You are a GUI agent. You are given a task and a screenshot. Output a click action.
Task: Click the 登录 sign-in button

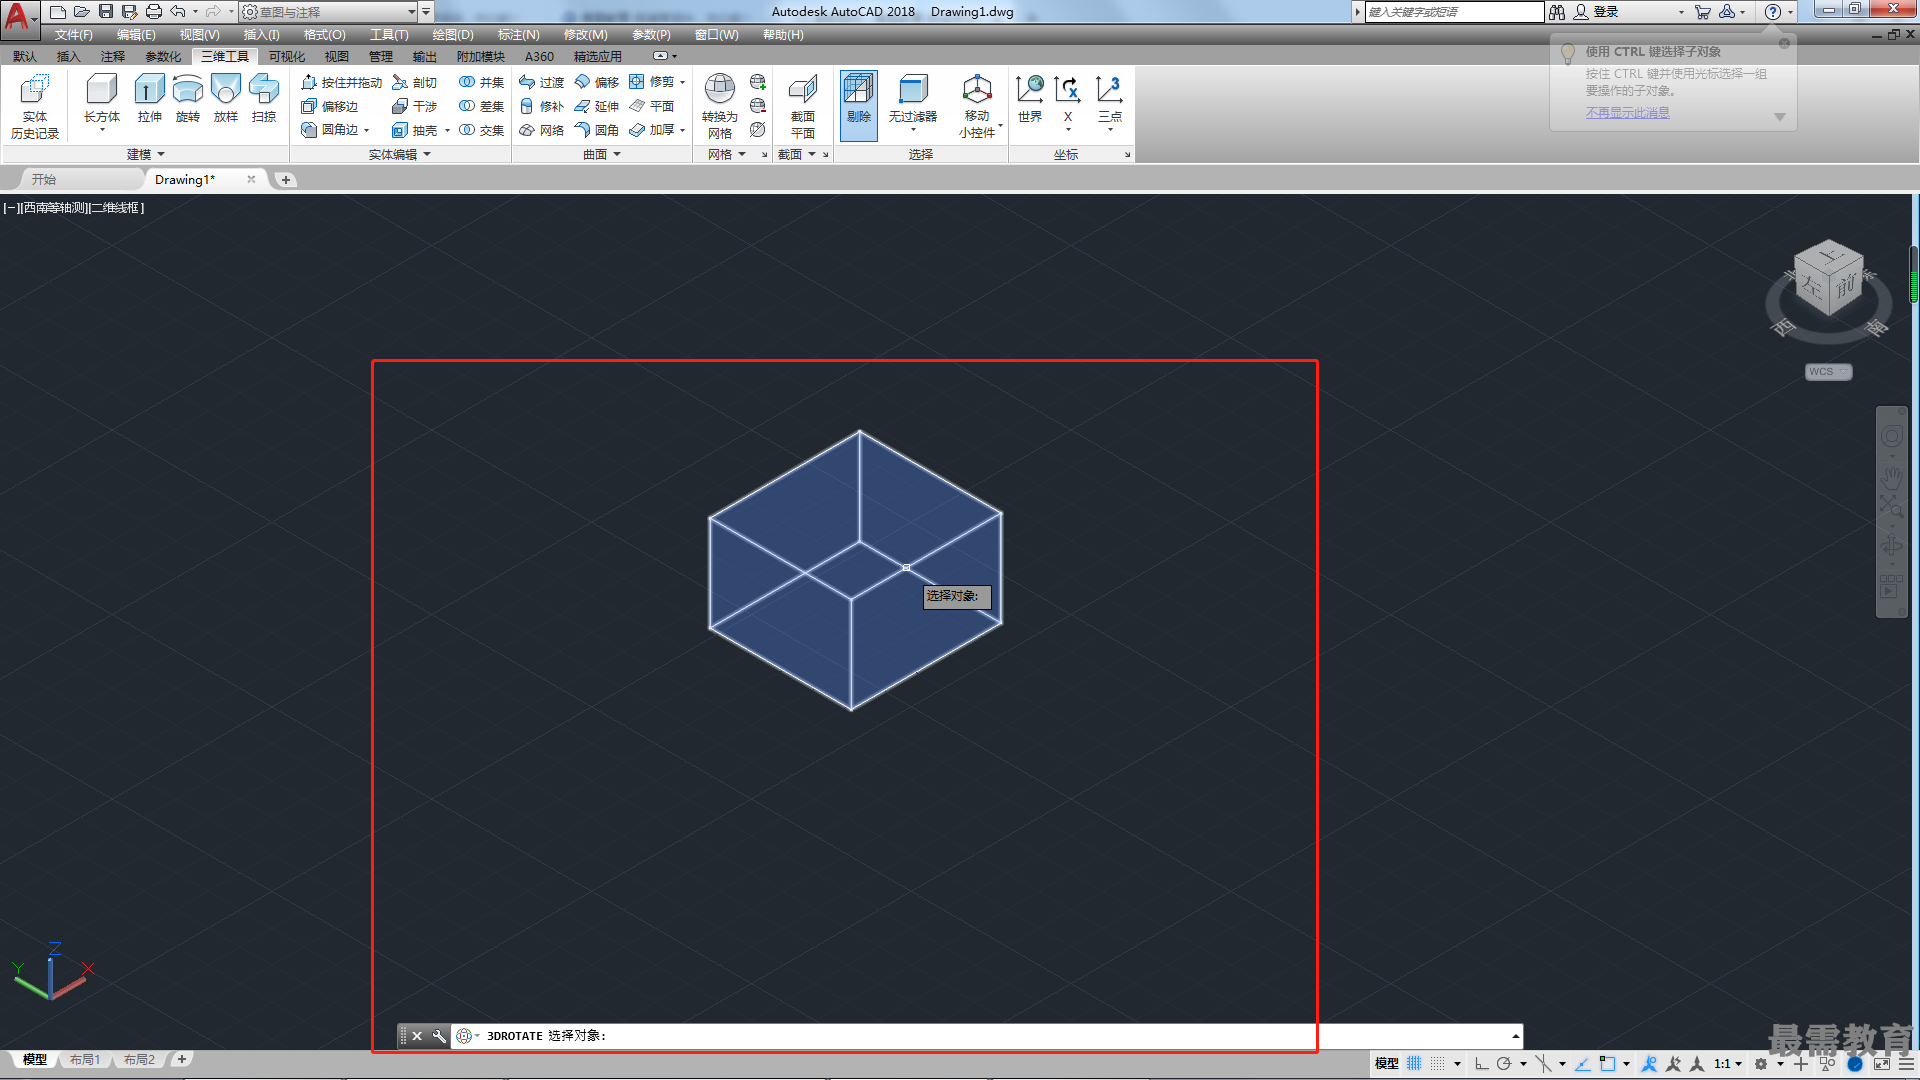1596,12
